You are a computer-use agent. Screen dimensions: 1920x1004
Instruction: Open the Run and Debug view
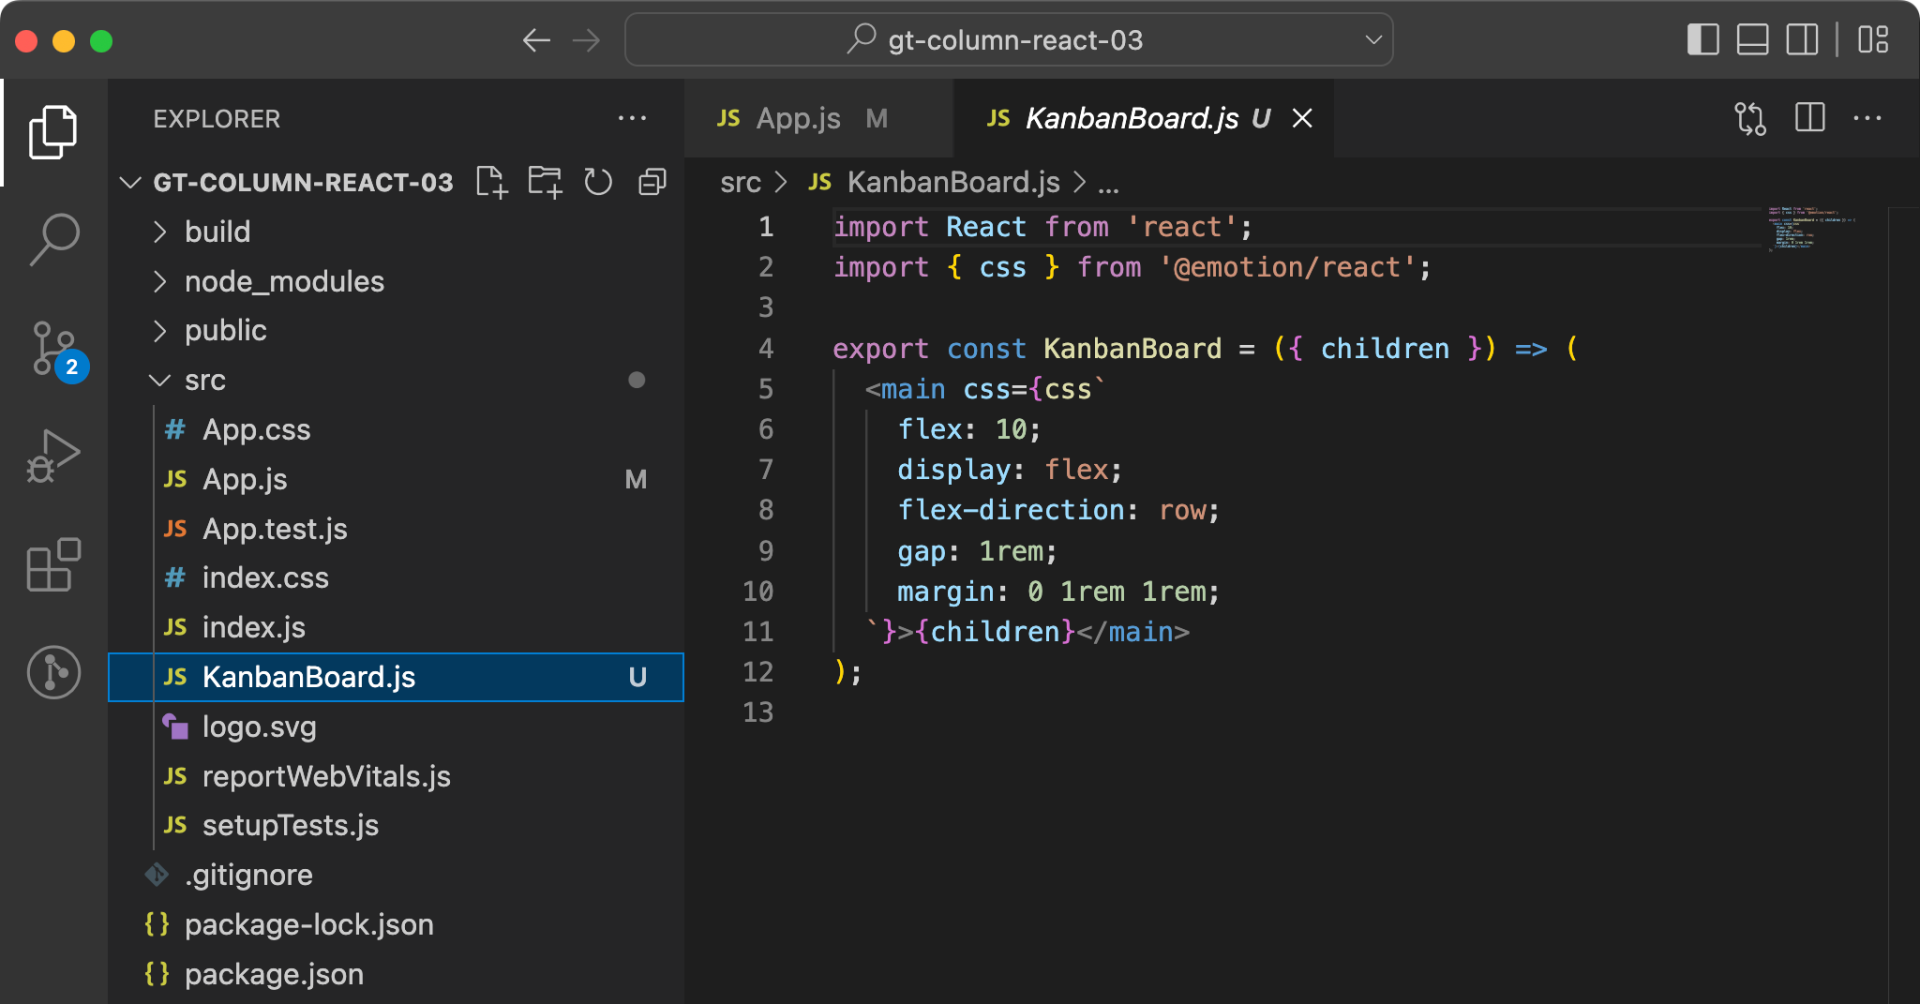click(x=53, y=457)
